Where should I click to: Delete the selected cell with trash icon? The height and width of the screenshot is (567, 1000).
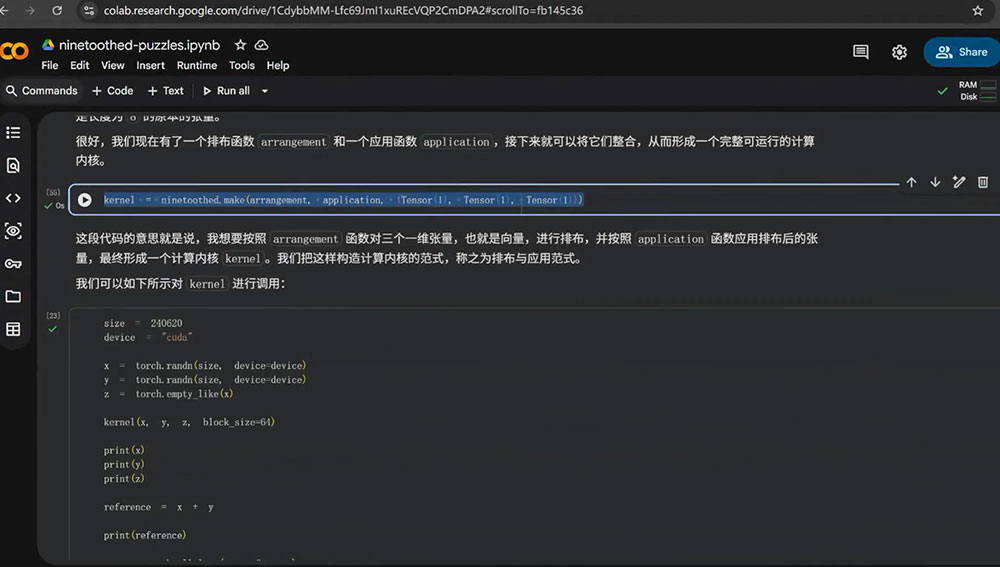point(983,182)
